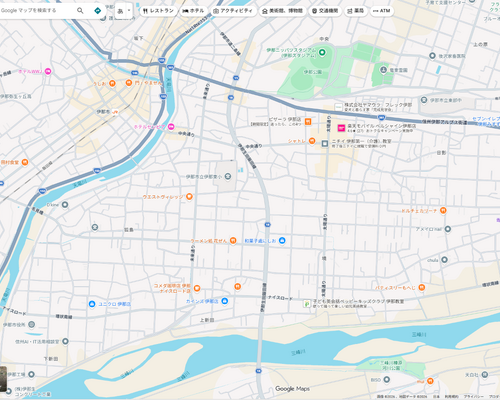The height and width of the screenshot is (400, 500).
Task: Open the ホテルWWJ hotel pin
Action: (48, 71)
